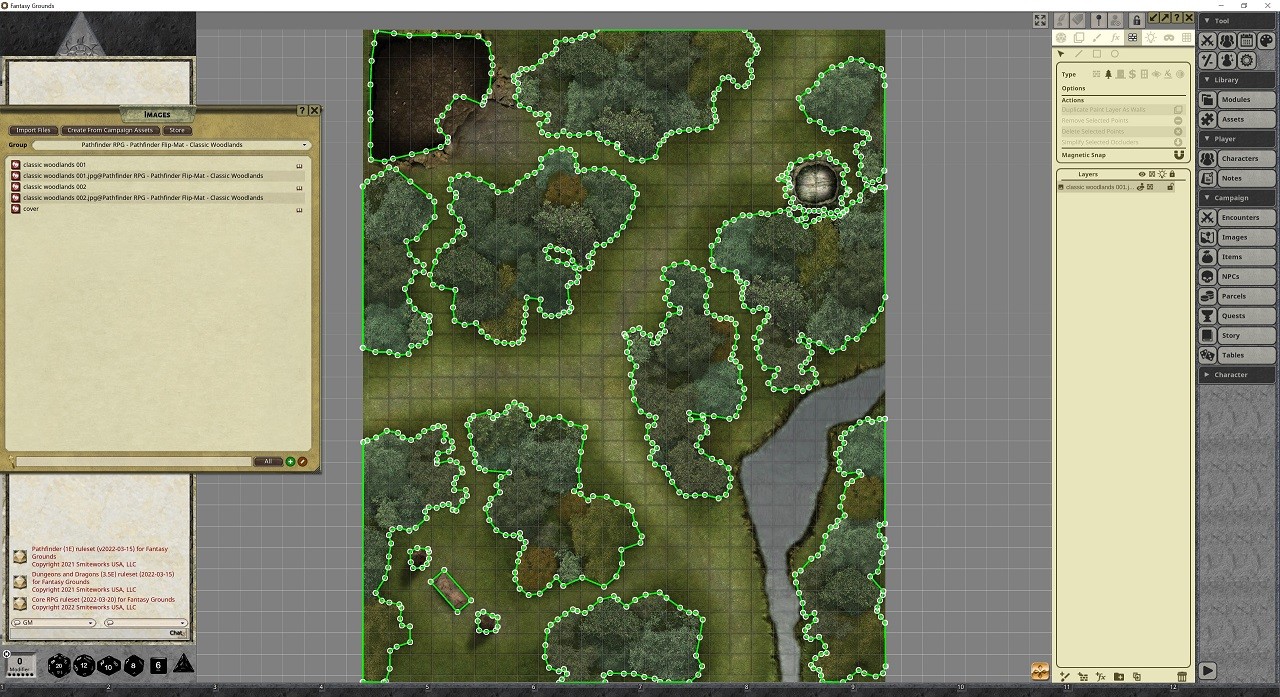Open the mask tool in image toolbar
Screen dimensions: 1280x697
[x=1169, y=37]
